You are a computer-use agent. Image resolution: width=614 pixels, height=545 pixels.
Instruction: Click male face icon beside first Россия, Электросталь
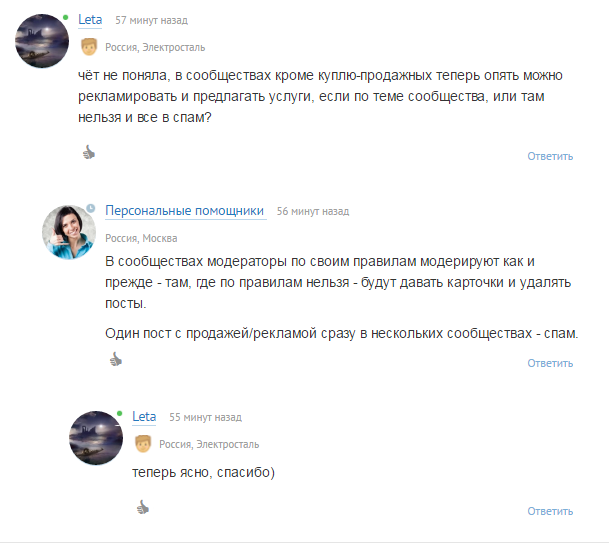coord(89,47)
